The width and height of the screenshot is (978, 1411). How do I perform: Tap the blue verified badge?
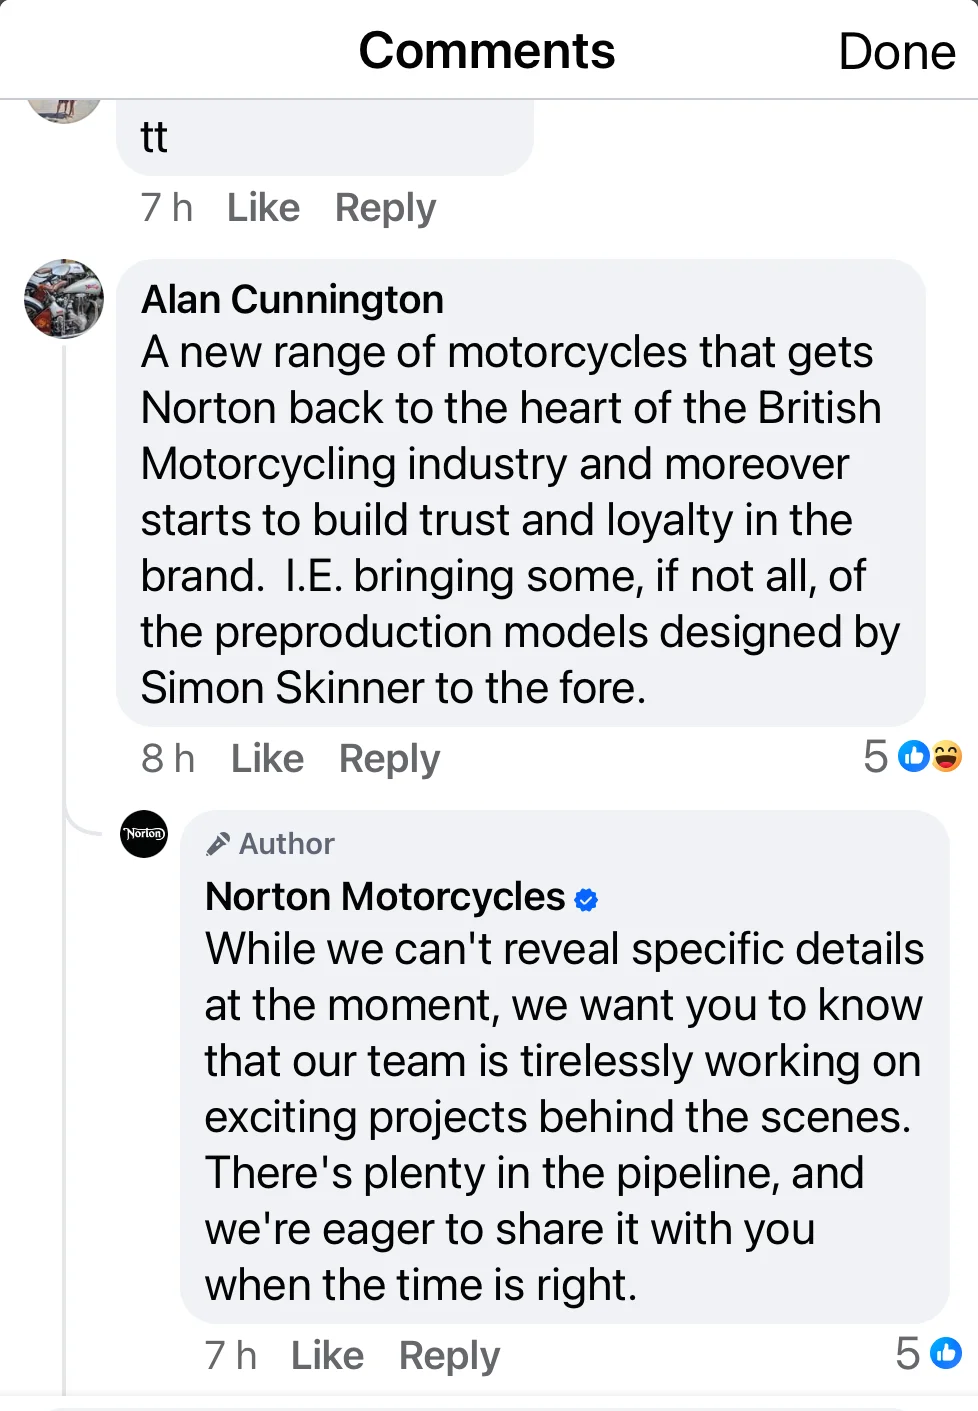587,900
